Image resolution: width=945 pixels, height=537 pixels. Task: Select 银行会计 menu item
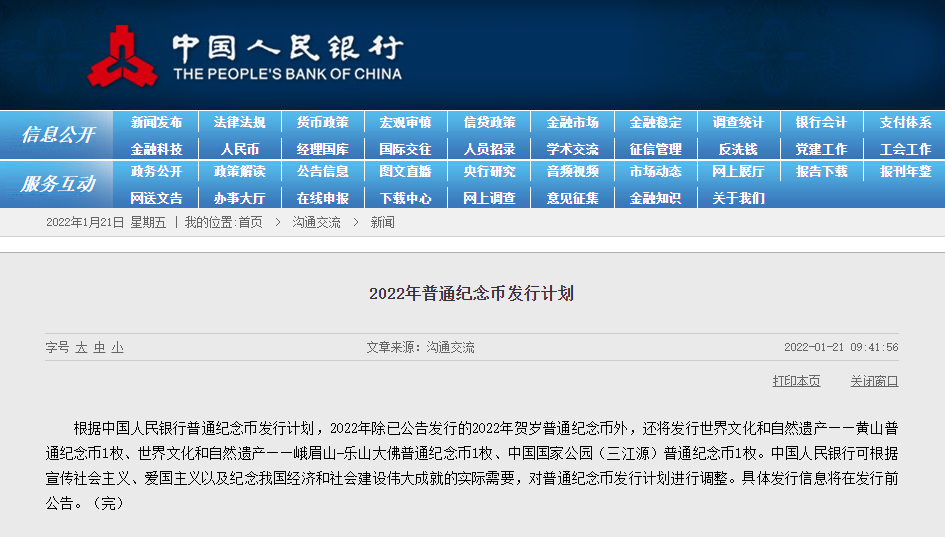tap(821, 122)
